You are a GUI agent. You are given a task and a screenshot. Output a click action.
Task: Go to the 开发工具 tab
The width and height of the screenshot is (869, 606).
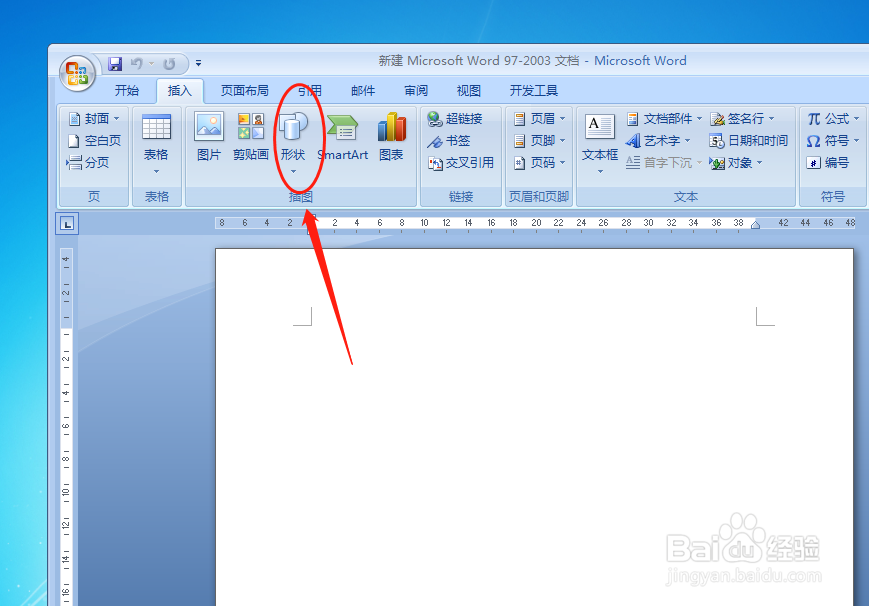pyautogui.click(x=534, y=90)
